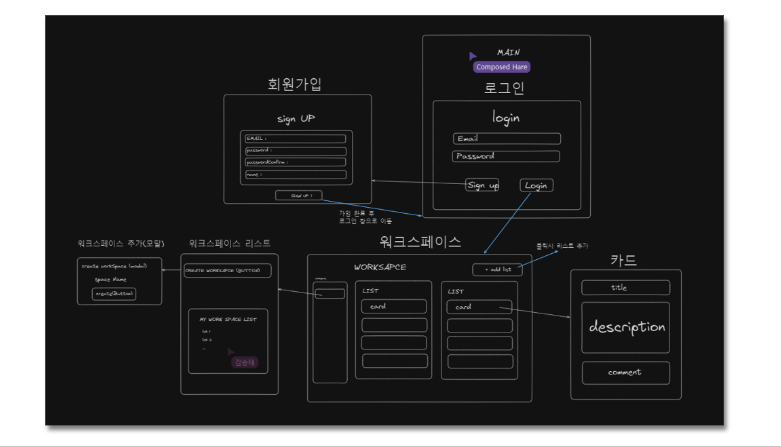Click the login title text
This screenshot has height=447, width=781.
tap(506, 118)
